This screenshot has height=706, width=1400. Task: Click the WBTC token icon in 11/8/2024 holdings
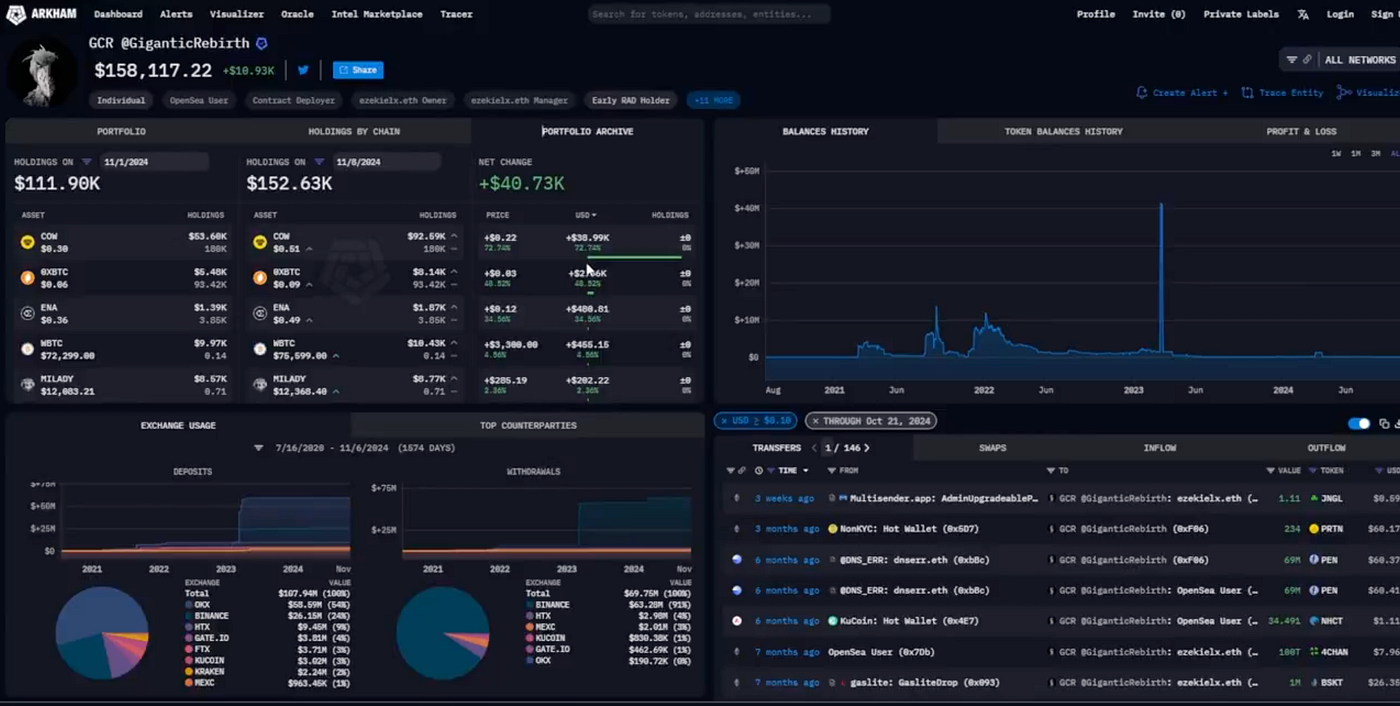[260, 349]
